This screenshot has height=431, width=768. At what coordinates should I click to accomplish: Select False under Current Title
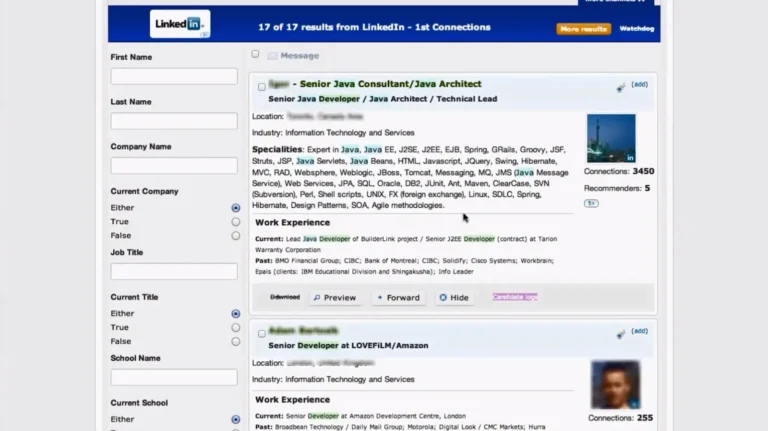point(236,341)
